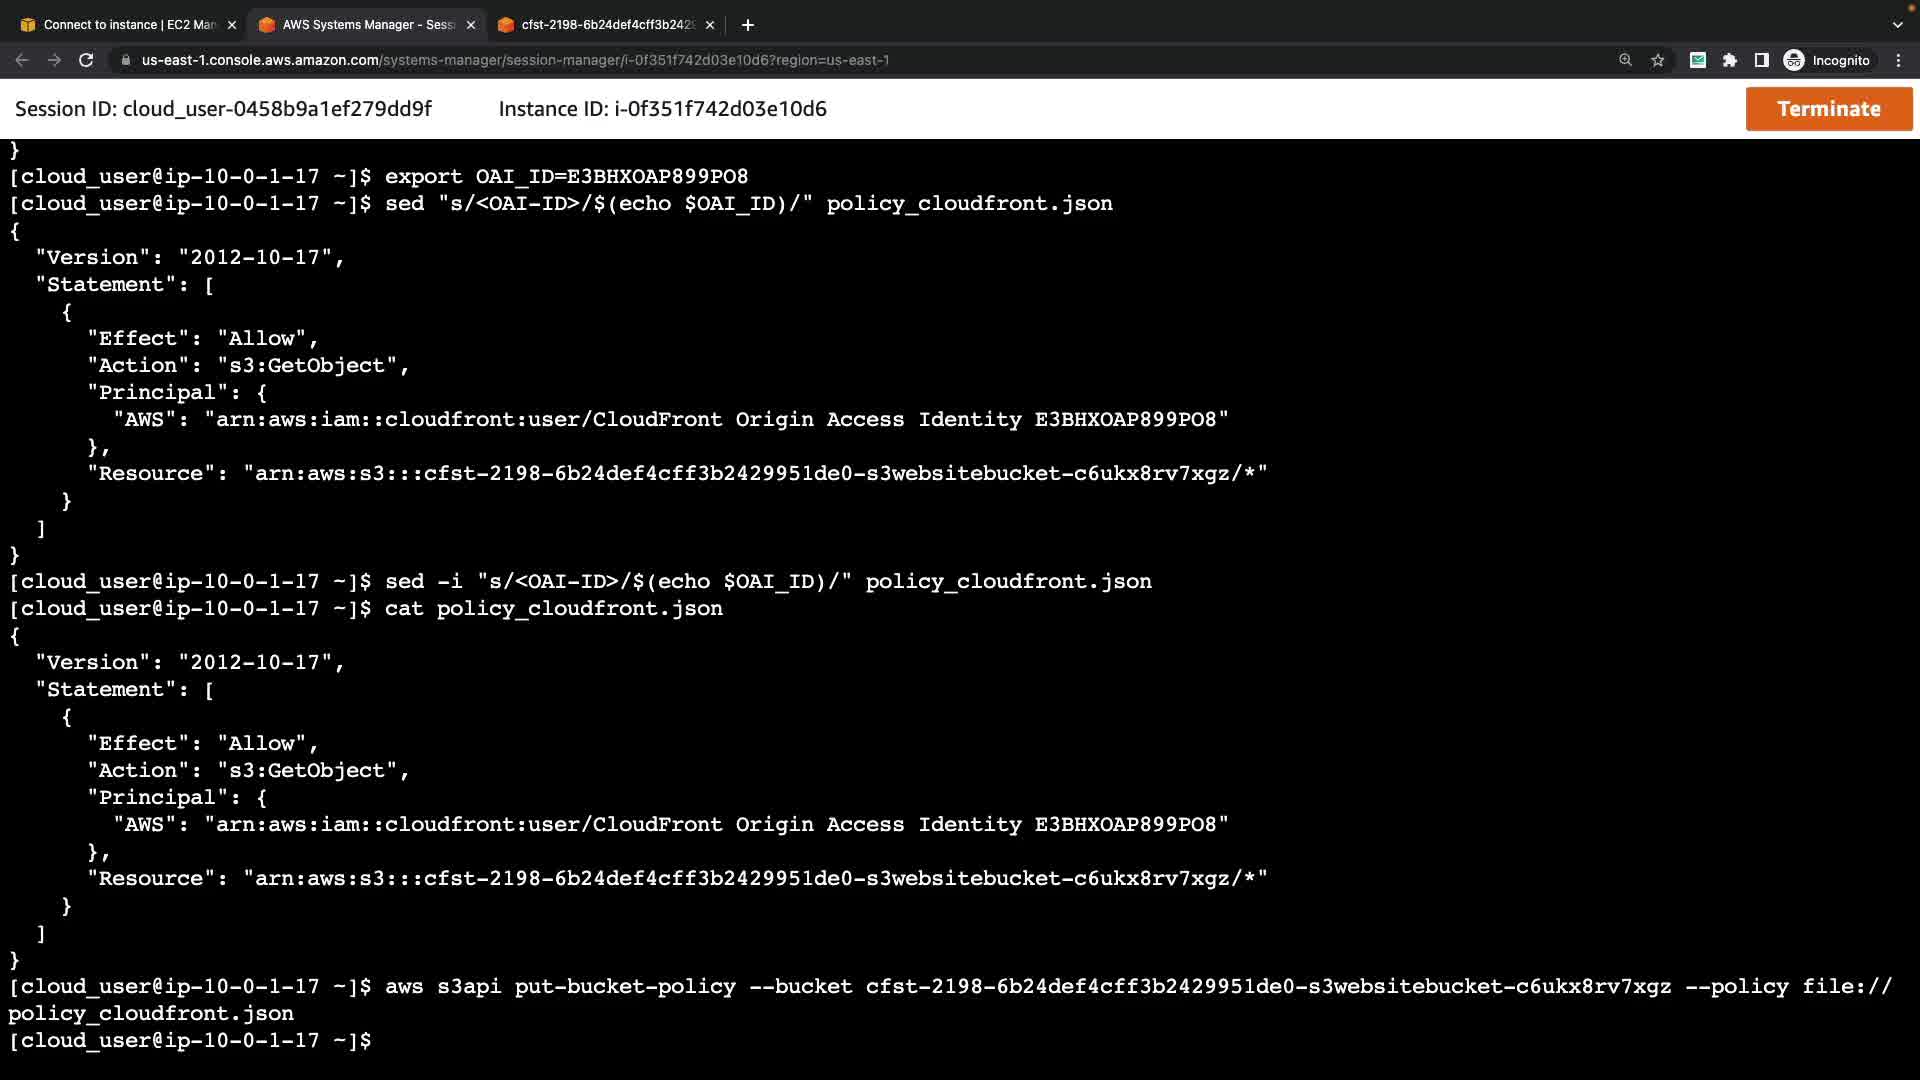Terminate the Session Manager session
Viewport: 1920px width, 1080px height.
pyautogui.click(x=1828, y=109)
